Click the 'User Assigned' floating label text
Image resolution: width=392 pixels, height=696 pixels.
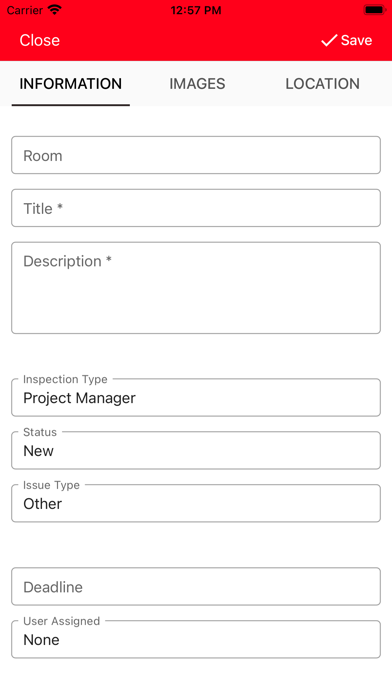(x=61, y=621)
